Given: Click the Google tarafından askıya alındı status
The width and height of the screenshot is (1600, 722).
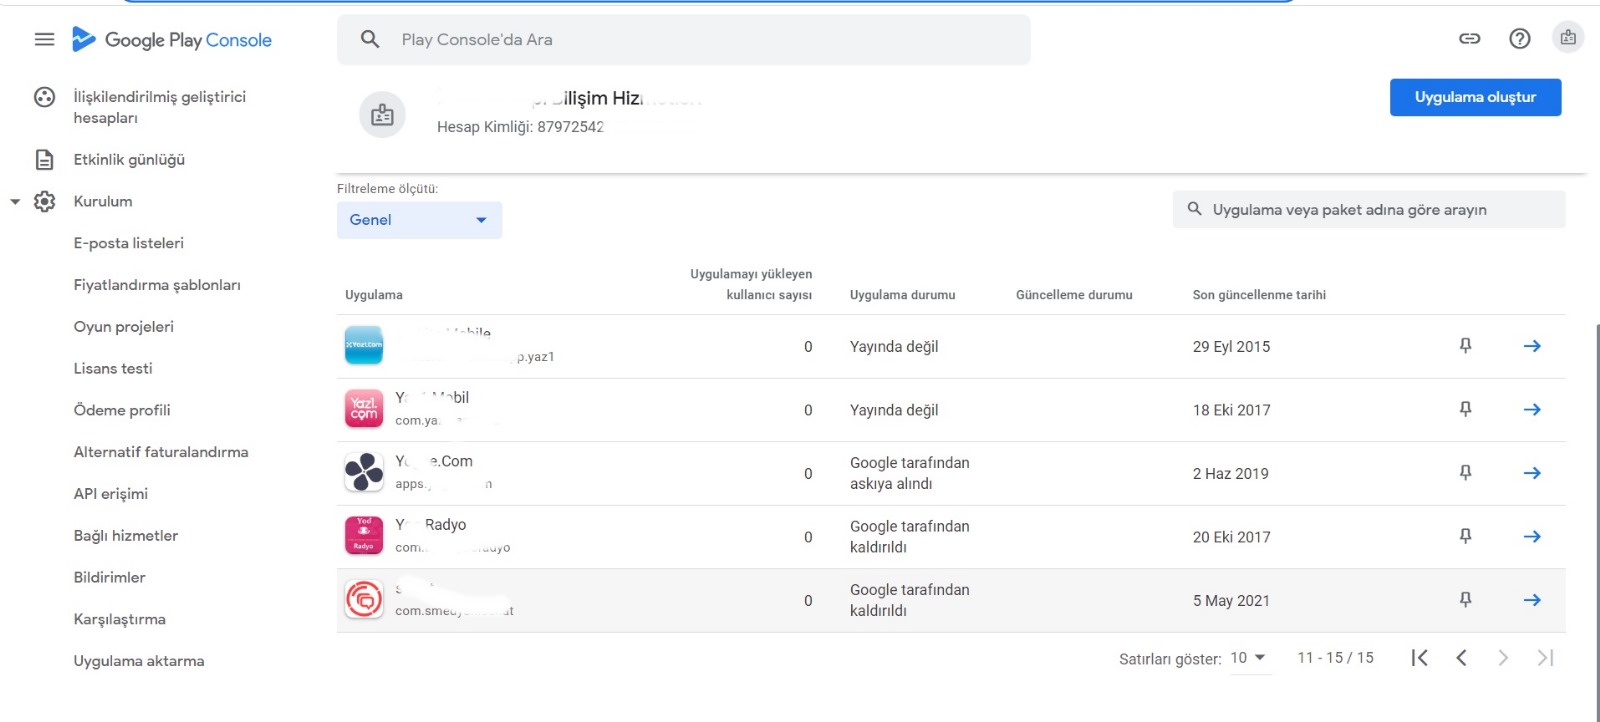Looking at the screenshot, I should (910, 473).
